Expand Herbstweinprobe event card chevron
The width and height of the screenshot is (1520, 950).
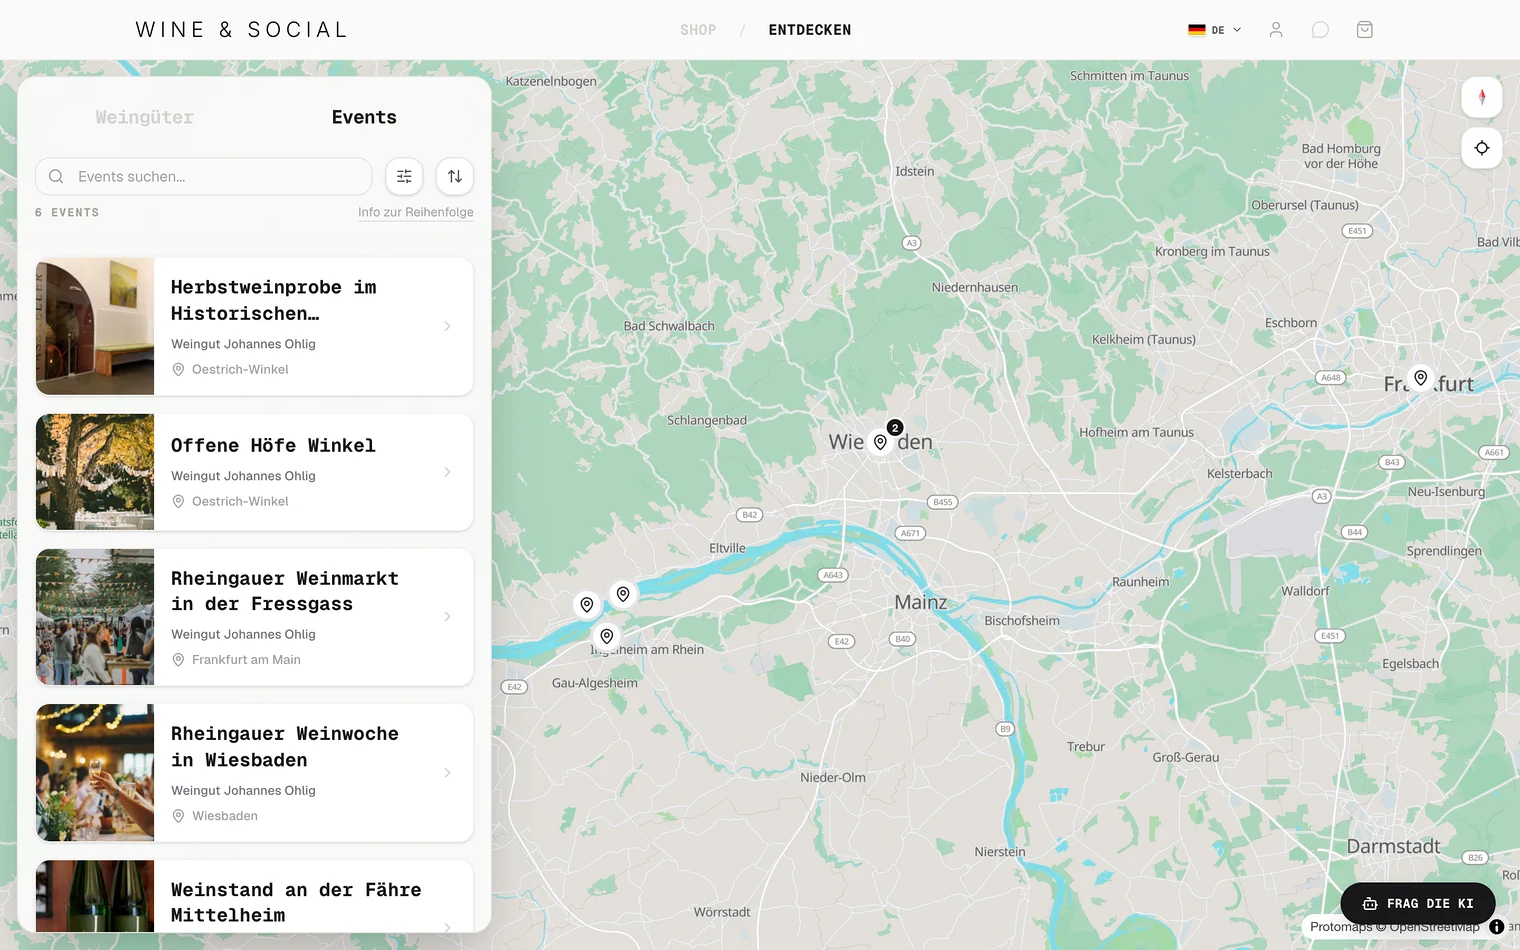tap(447, 326)
